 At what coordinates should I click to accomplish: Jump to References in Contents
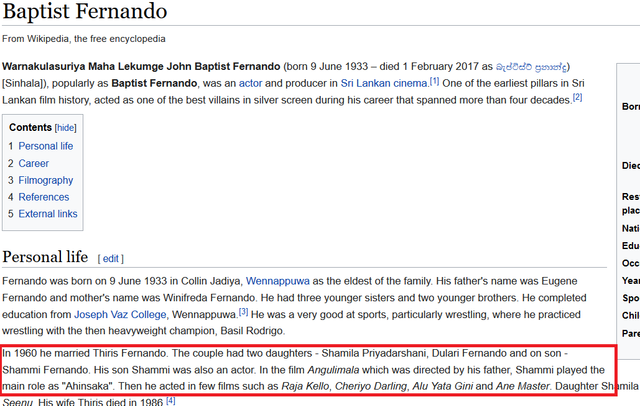point(44,197)
